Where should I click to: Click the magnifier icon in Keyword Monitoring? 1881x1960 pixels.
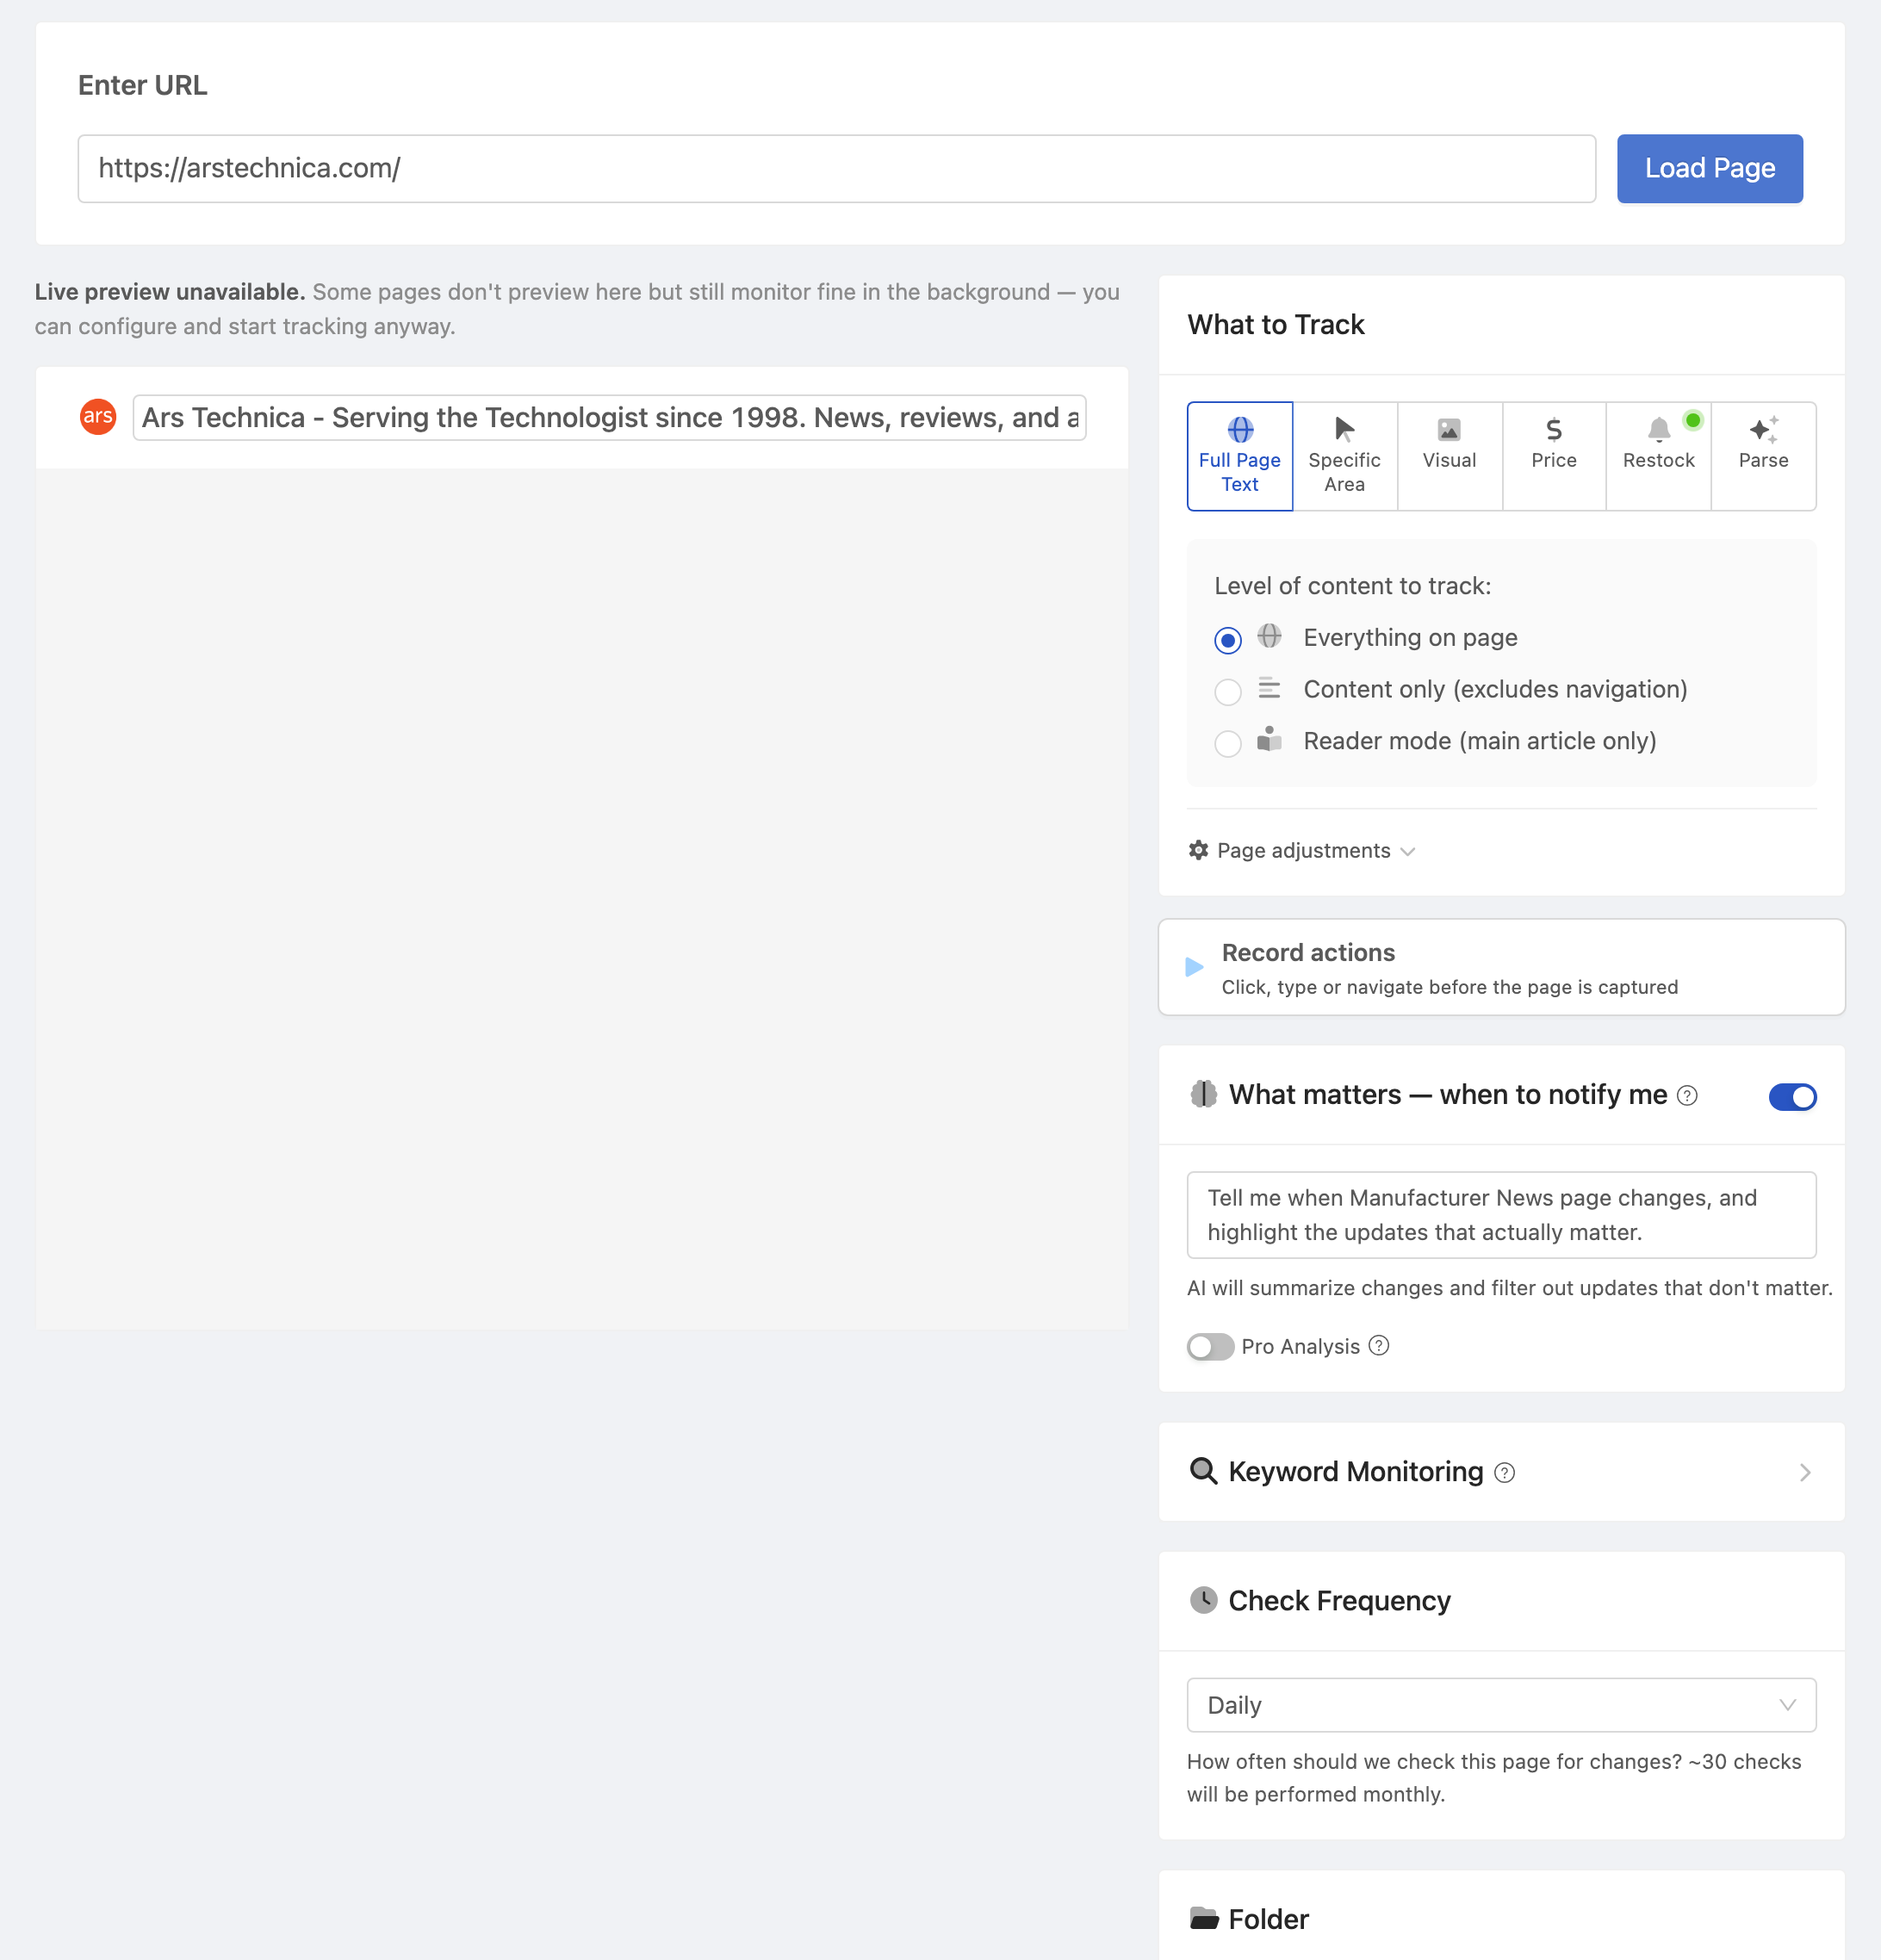click(1203, 1471)
